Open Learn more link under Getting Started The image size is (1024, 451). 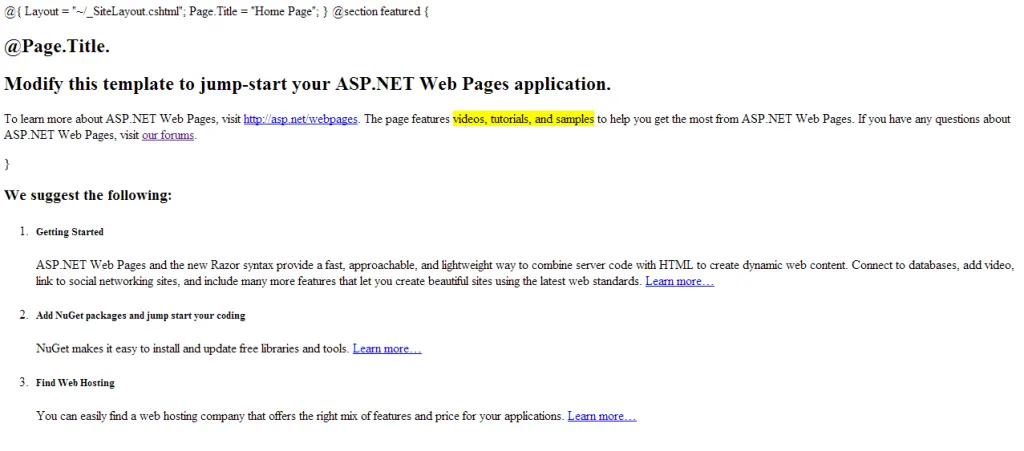[x=679, y=281]
